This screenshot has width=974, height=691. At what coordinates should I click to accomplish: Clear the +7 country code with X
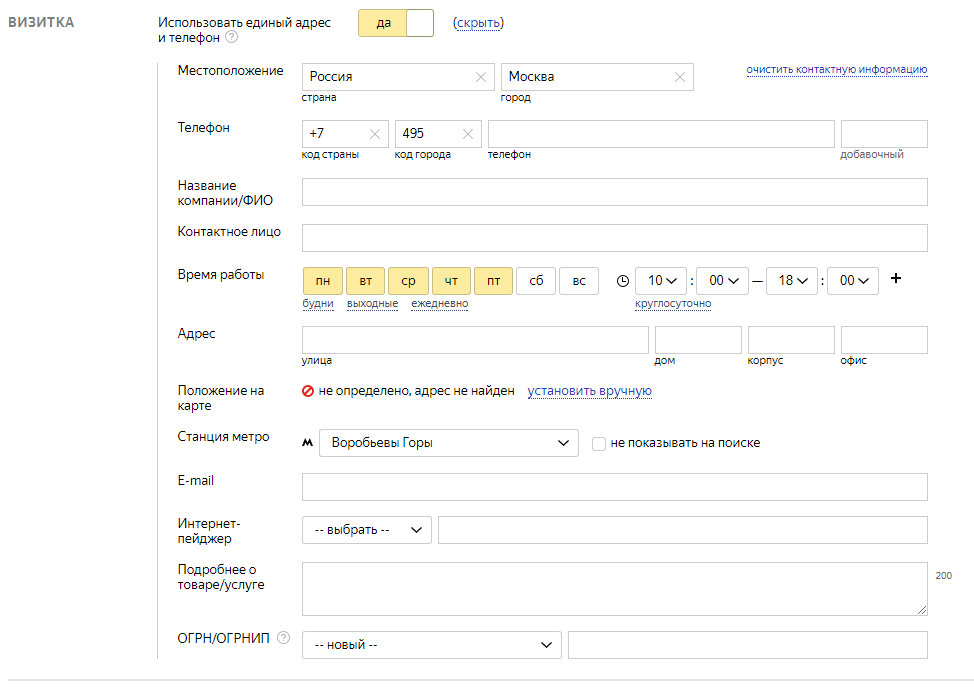[x=375, y=134]
